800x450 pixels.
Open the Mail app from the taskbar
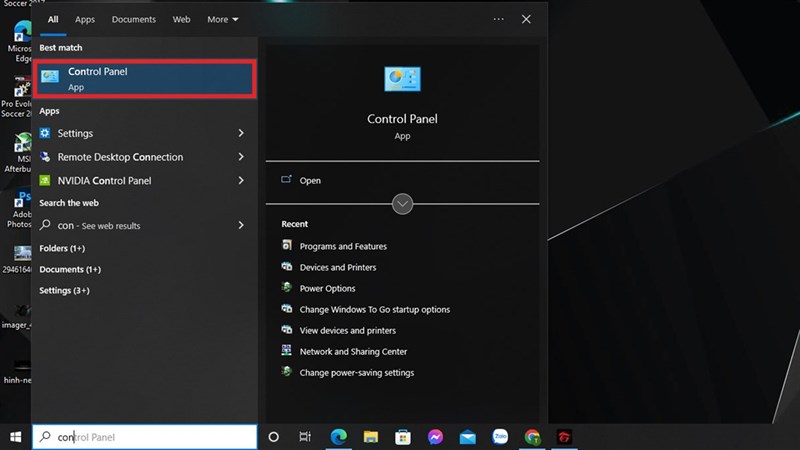pyautogui.click(x=467, y=437)
